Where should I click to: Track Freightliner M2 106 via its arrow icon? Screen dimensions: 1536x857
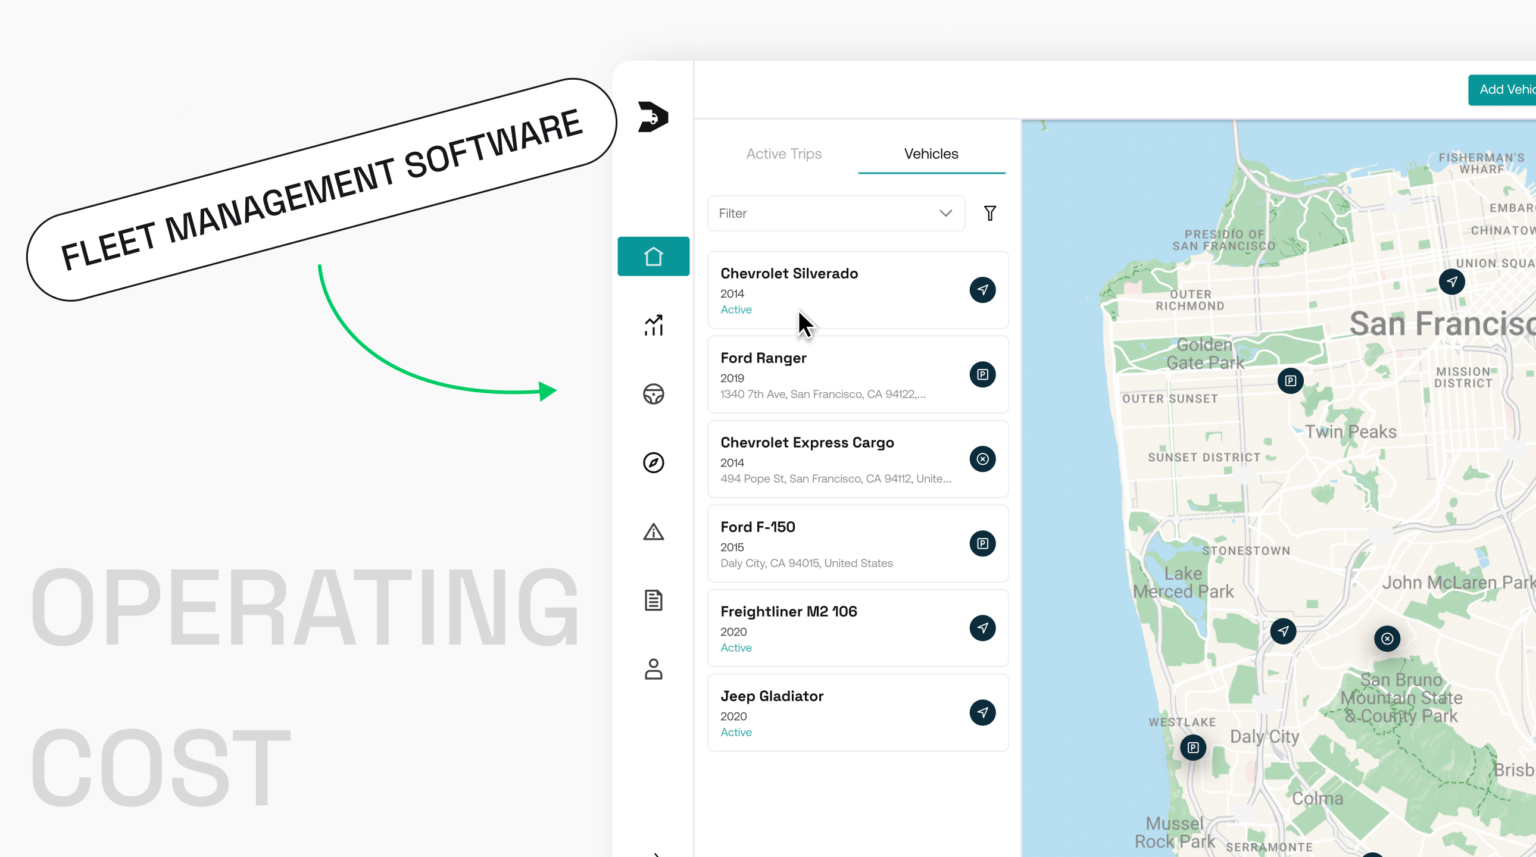click(x=983, y=628)
